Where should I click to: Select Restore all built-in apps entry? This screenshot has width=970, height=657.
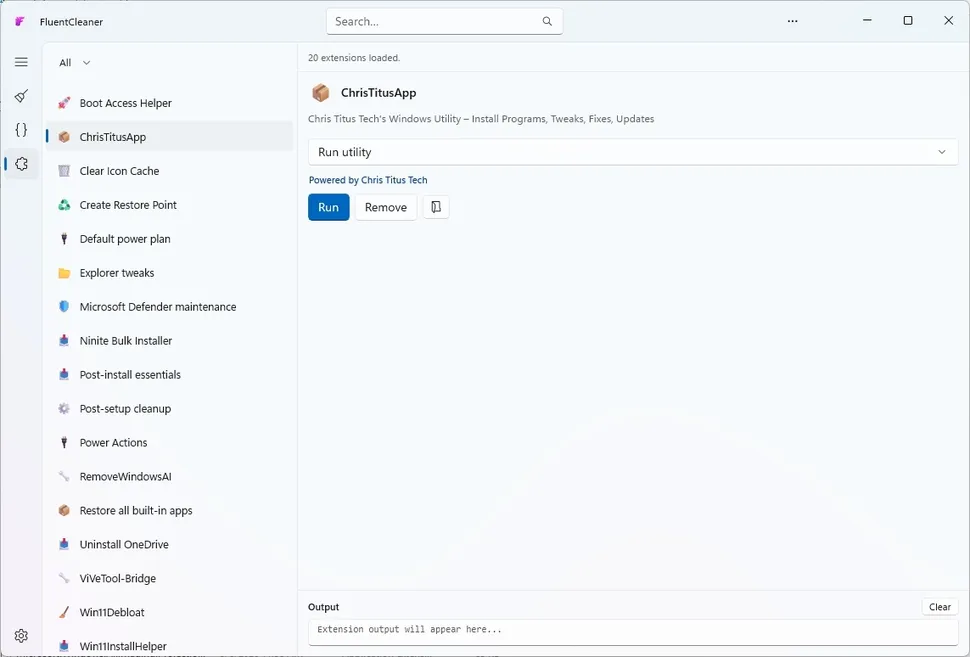click(170, 510)
